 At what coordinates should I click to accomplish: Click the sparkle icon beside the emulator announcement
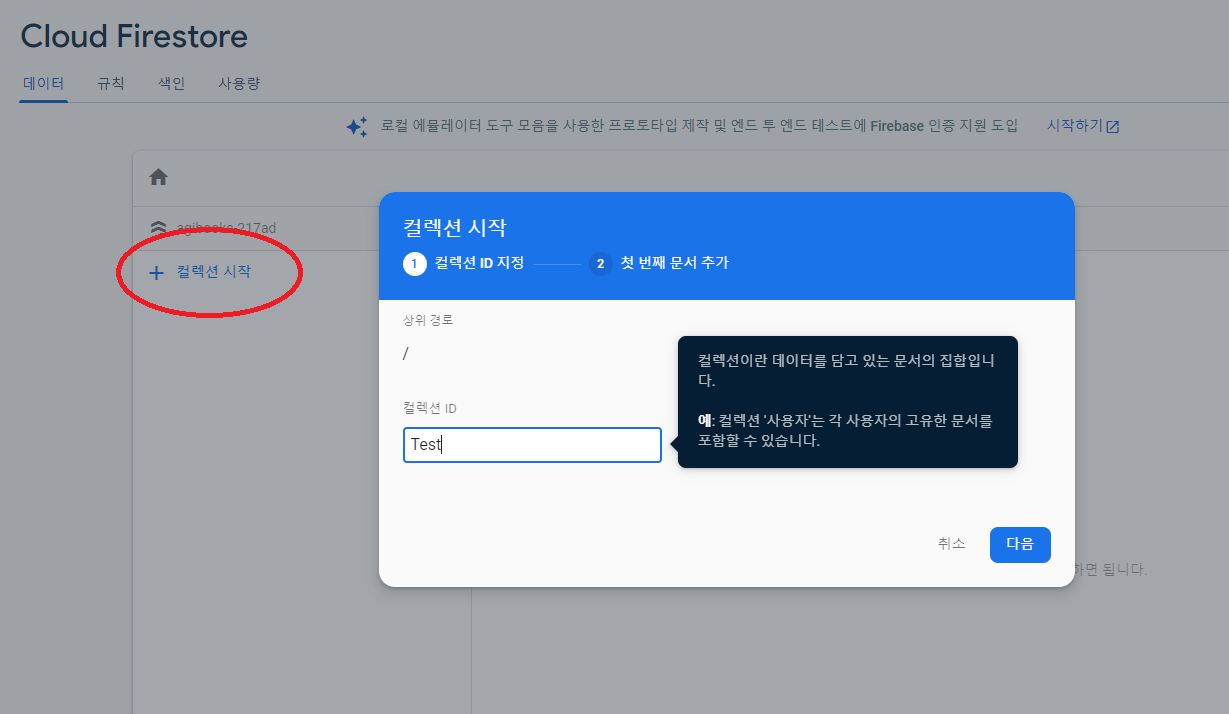click(357, 127)
